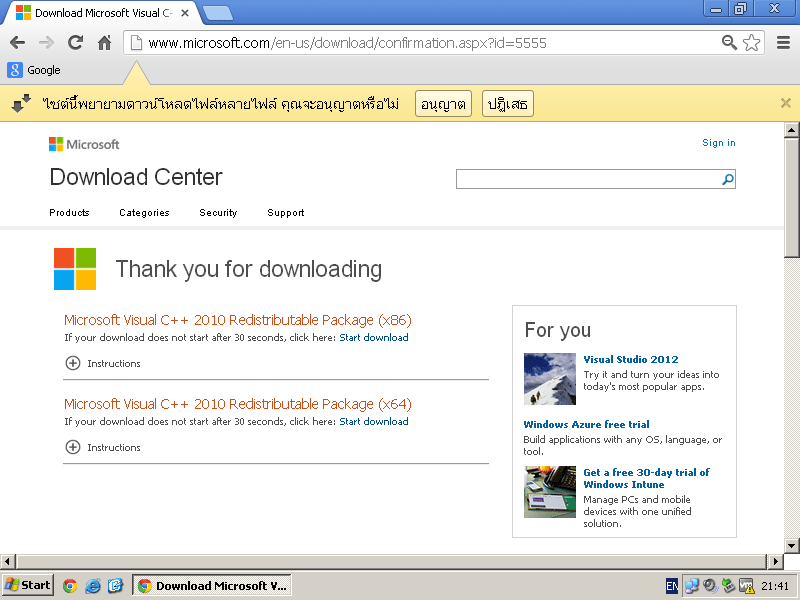Open the Categories menu
Screen dimensions: 800x600
point(144,213)
